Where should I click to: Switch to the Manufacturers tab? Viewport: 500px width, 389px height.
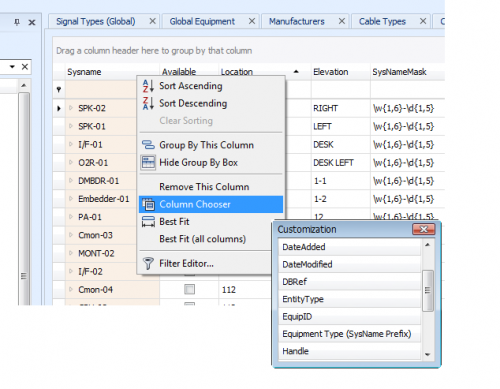[297, 21]
